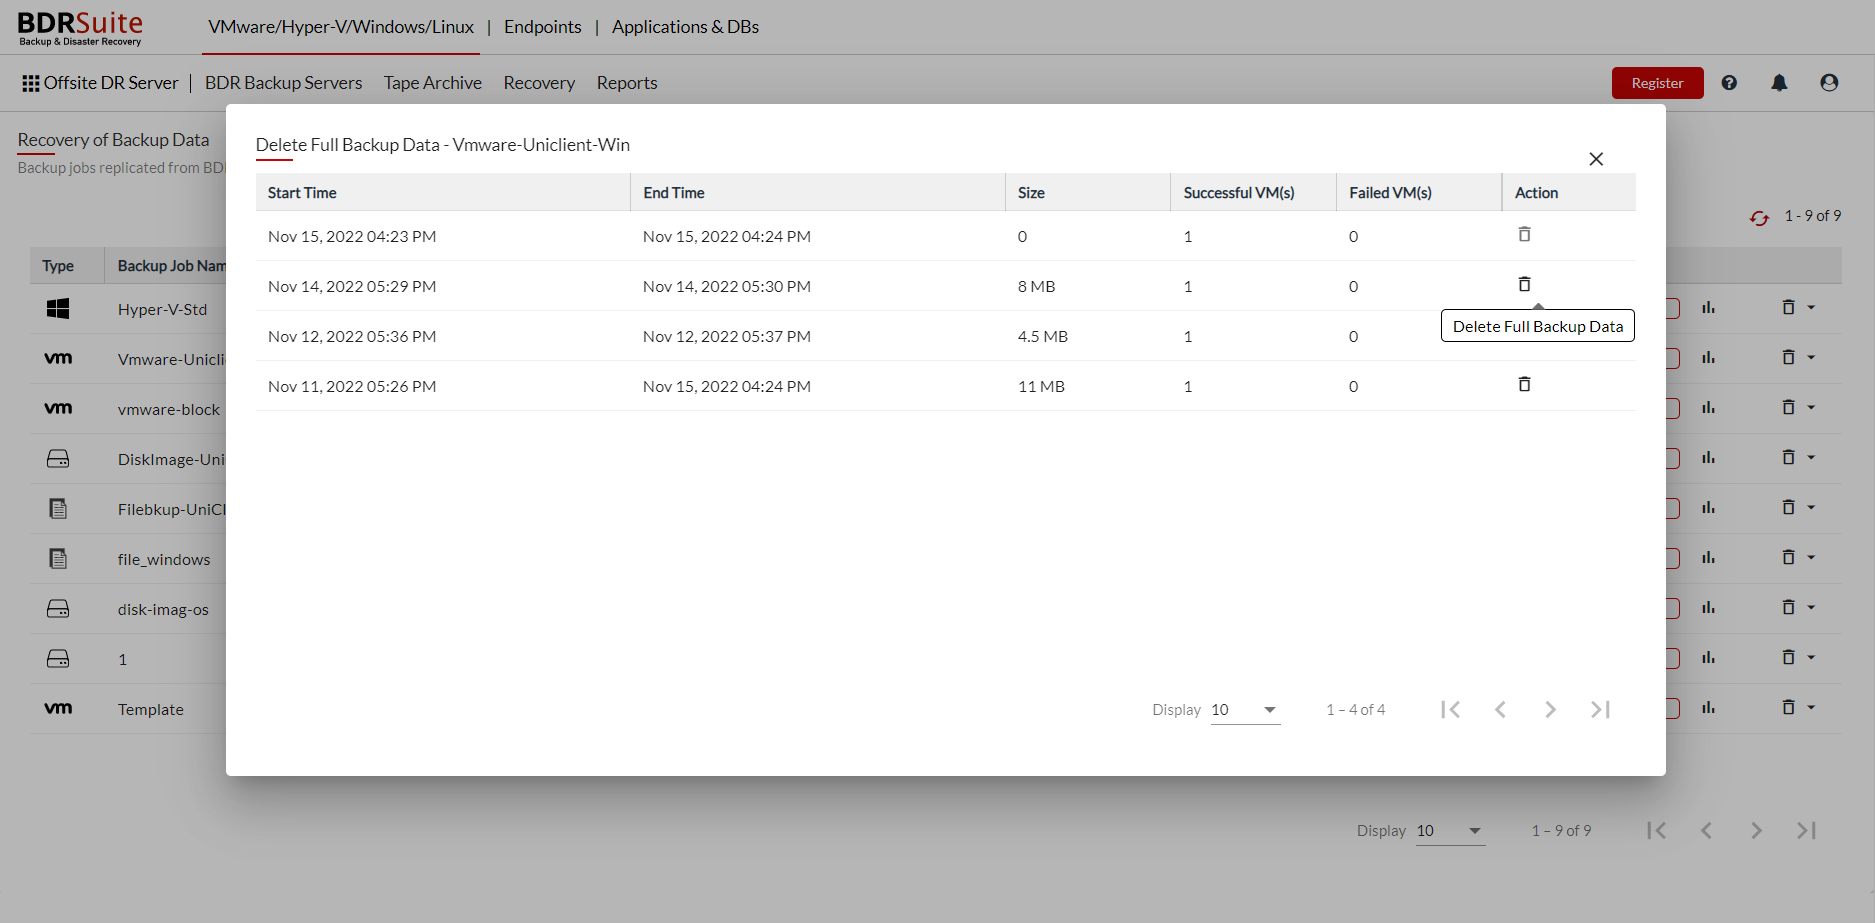1875x923 pixels.
Task: Click the 4.5 MB size cell
Action: point(1042,336)
